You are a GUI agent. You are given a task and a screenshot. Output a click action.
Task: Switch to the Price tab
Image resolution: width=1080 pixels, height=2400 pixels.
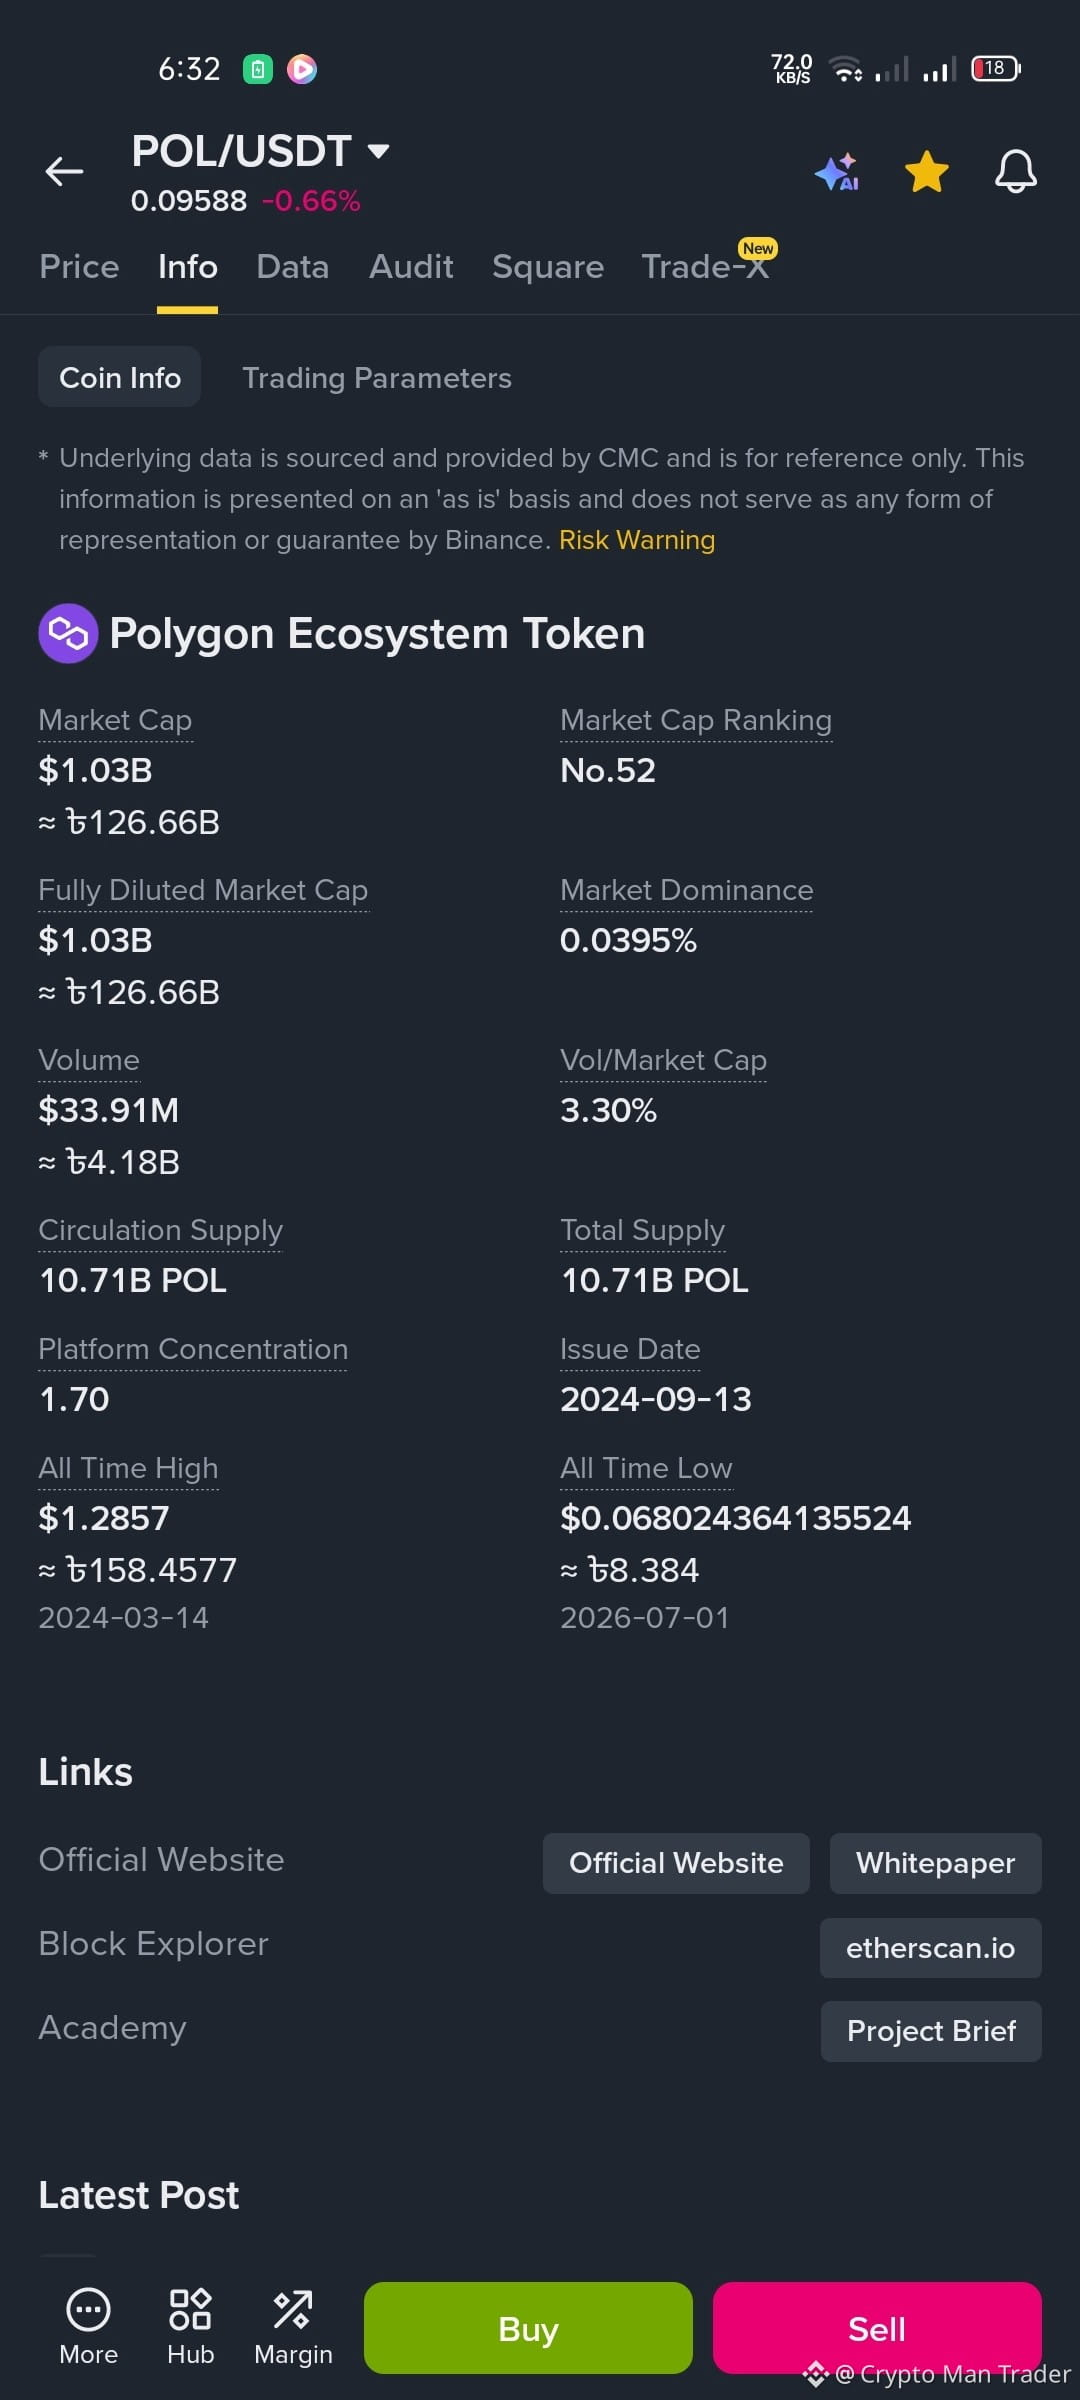point(79,267)
